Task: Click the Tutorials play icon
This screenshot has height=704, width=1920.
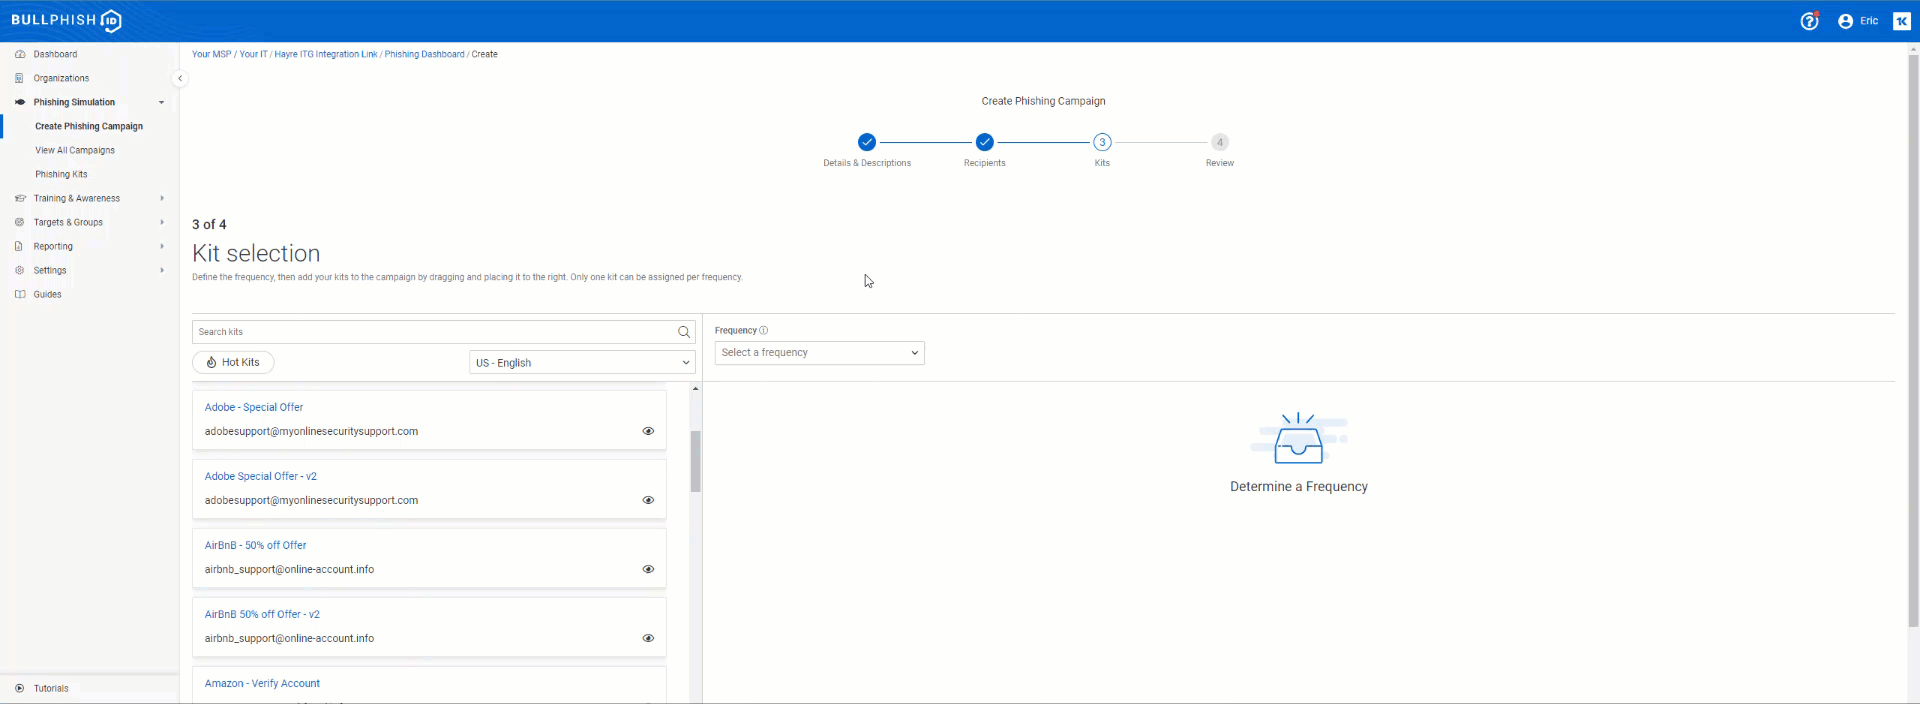Action: tap(20, 688)
